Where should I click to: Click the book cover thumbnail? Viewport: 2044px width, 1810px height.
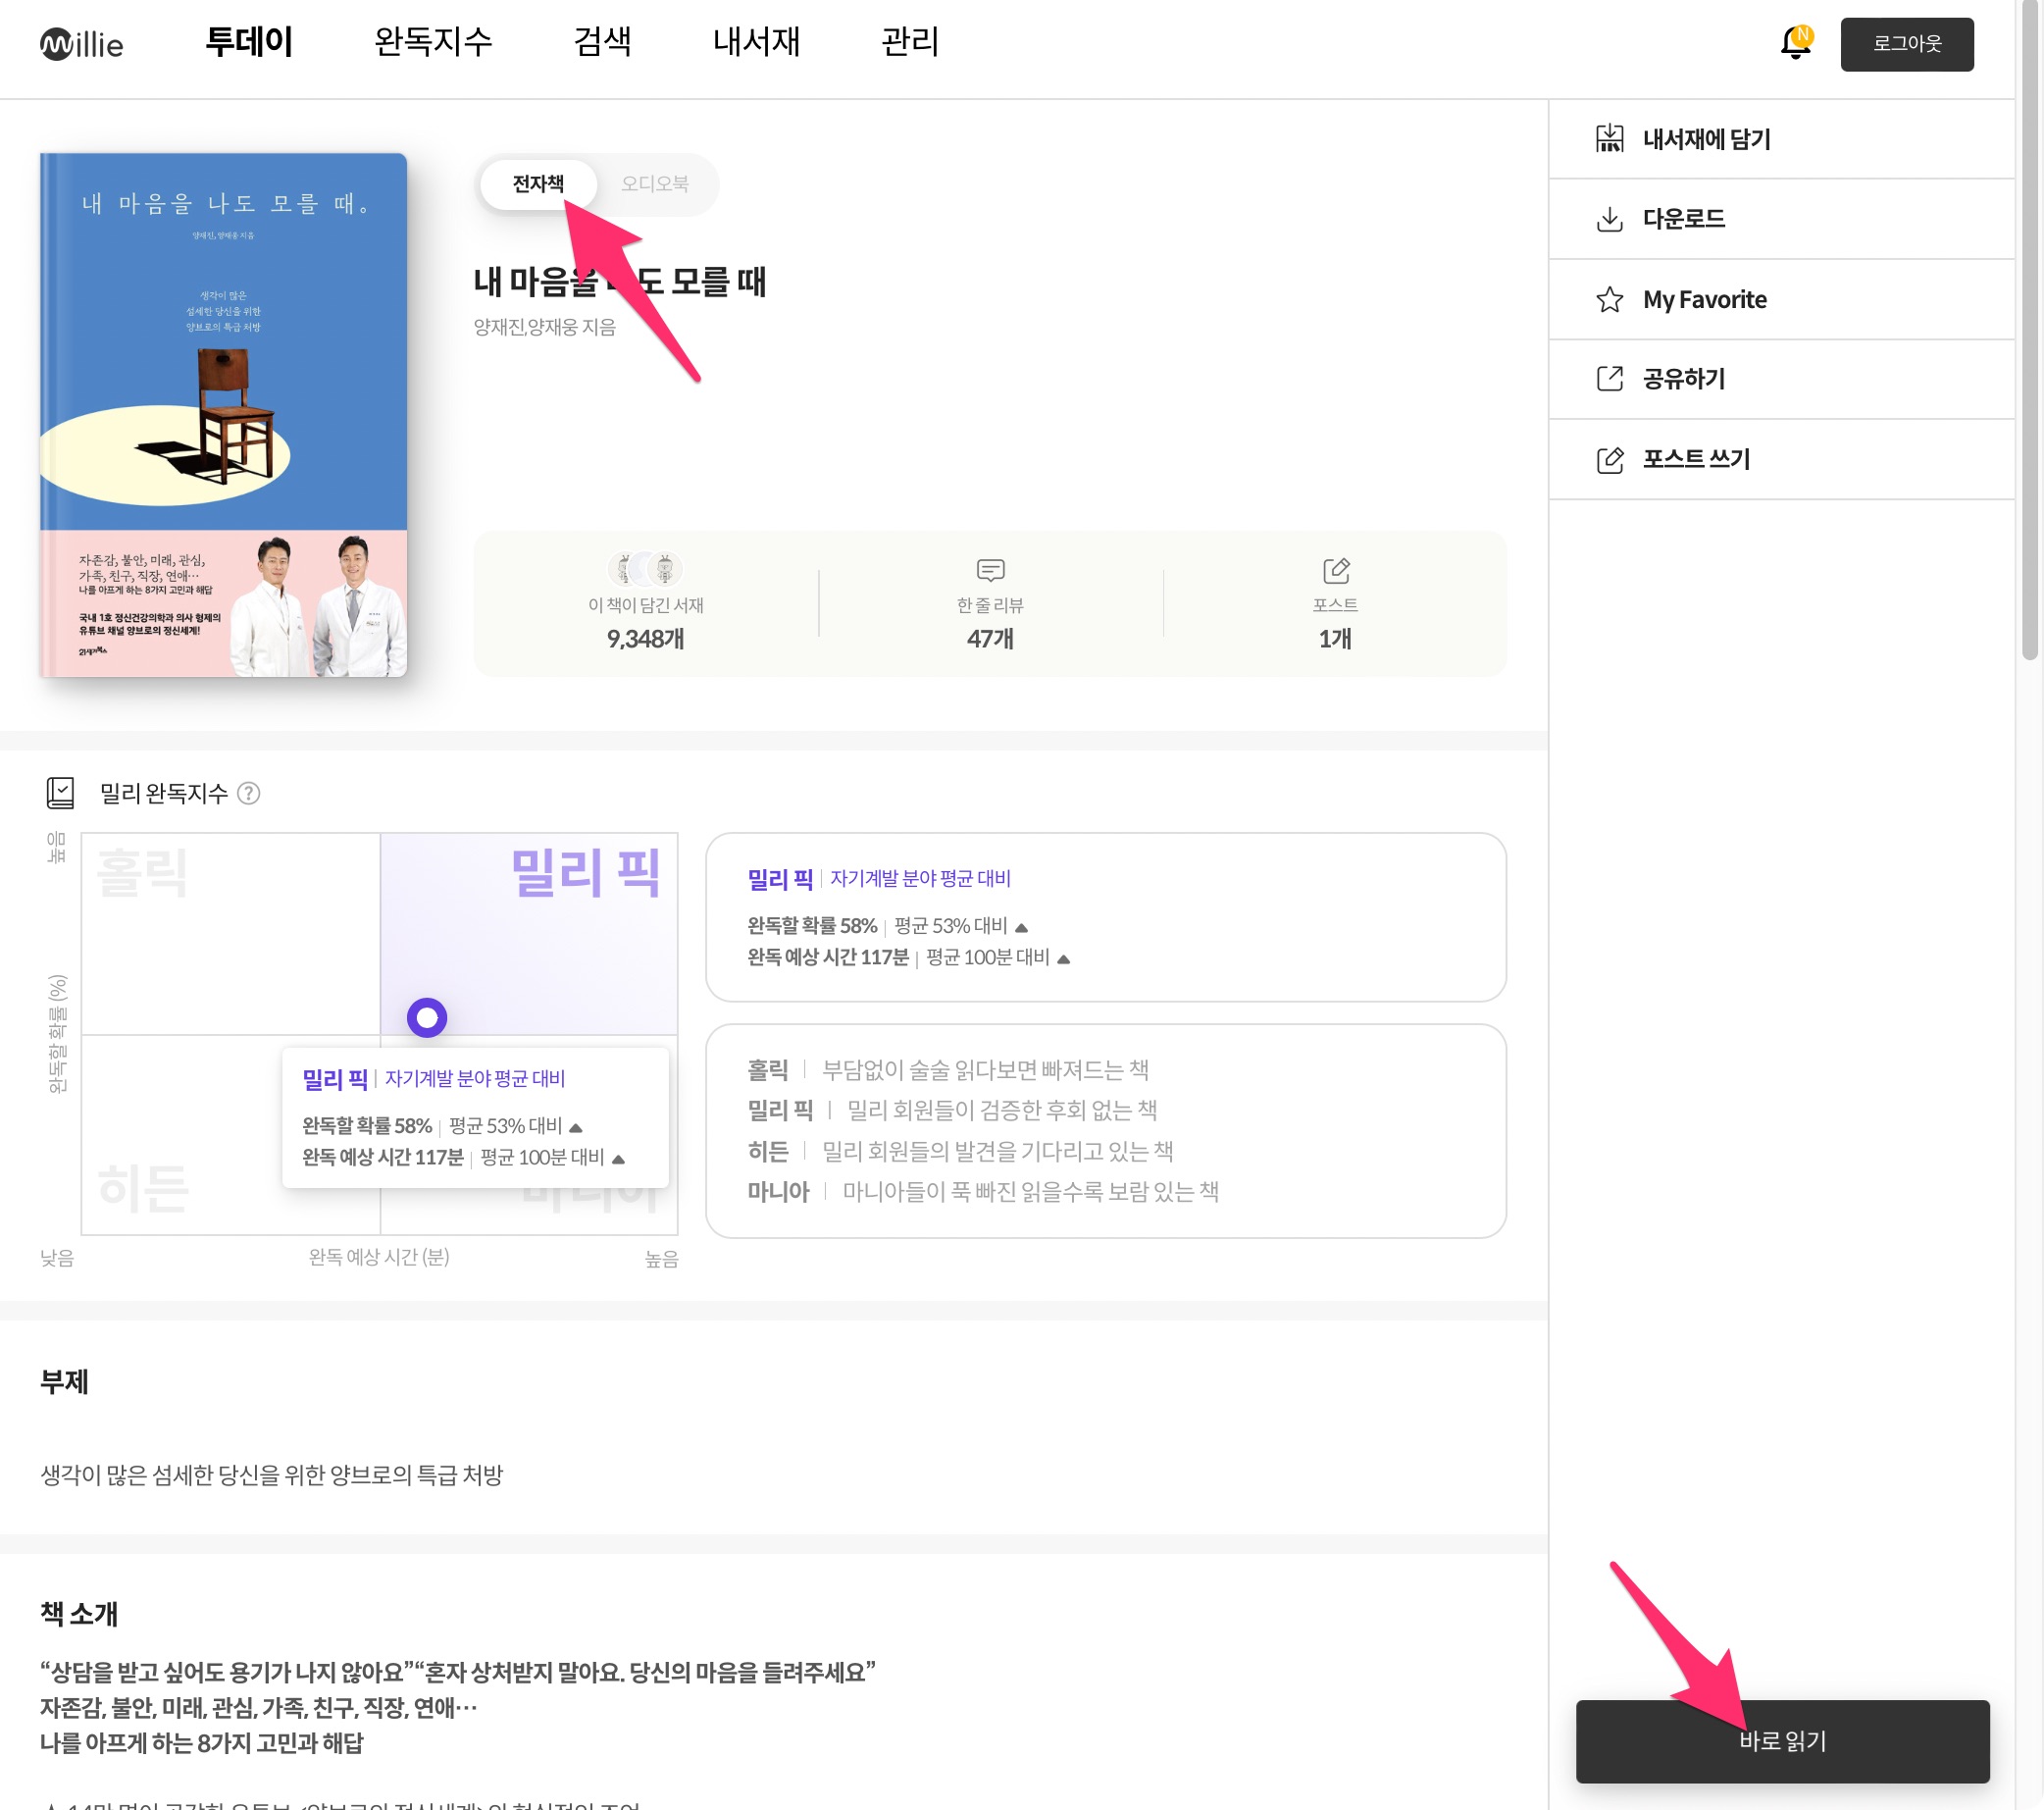(x=223, y=415)
